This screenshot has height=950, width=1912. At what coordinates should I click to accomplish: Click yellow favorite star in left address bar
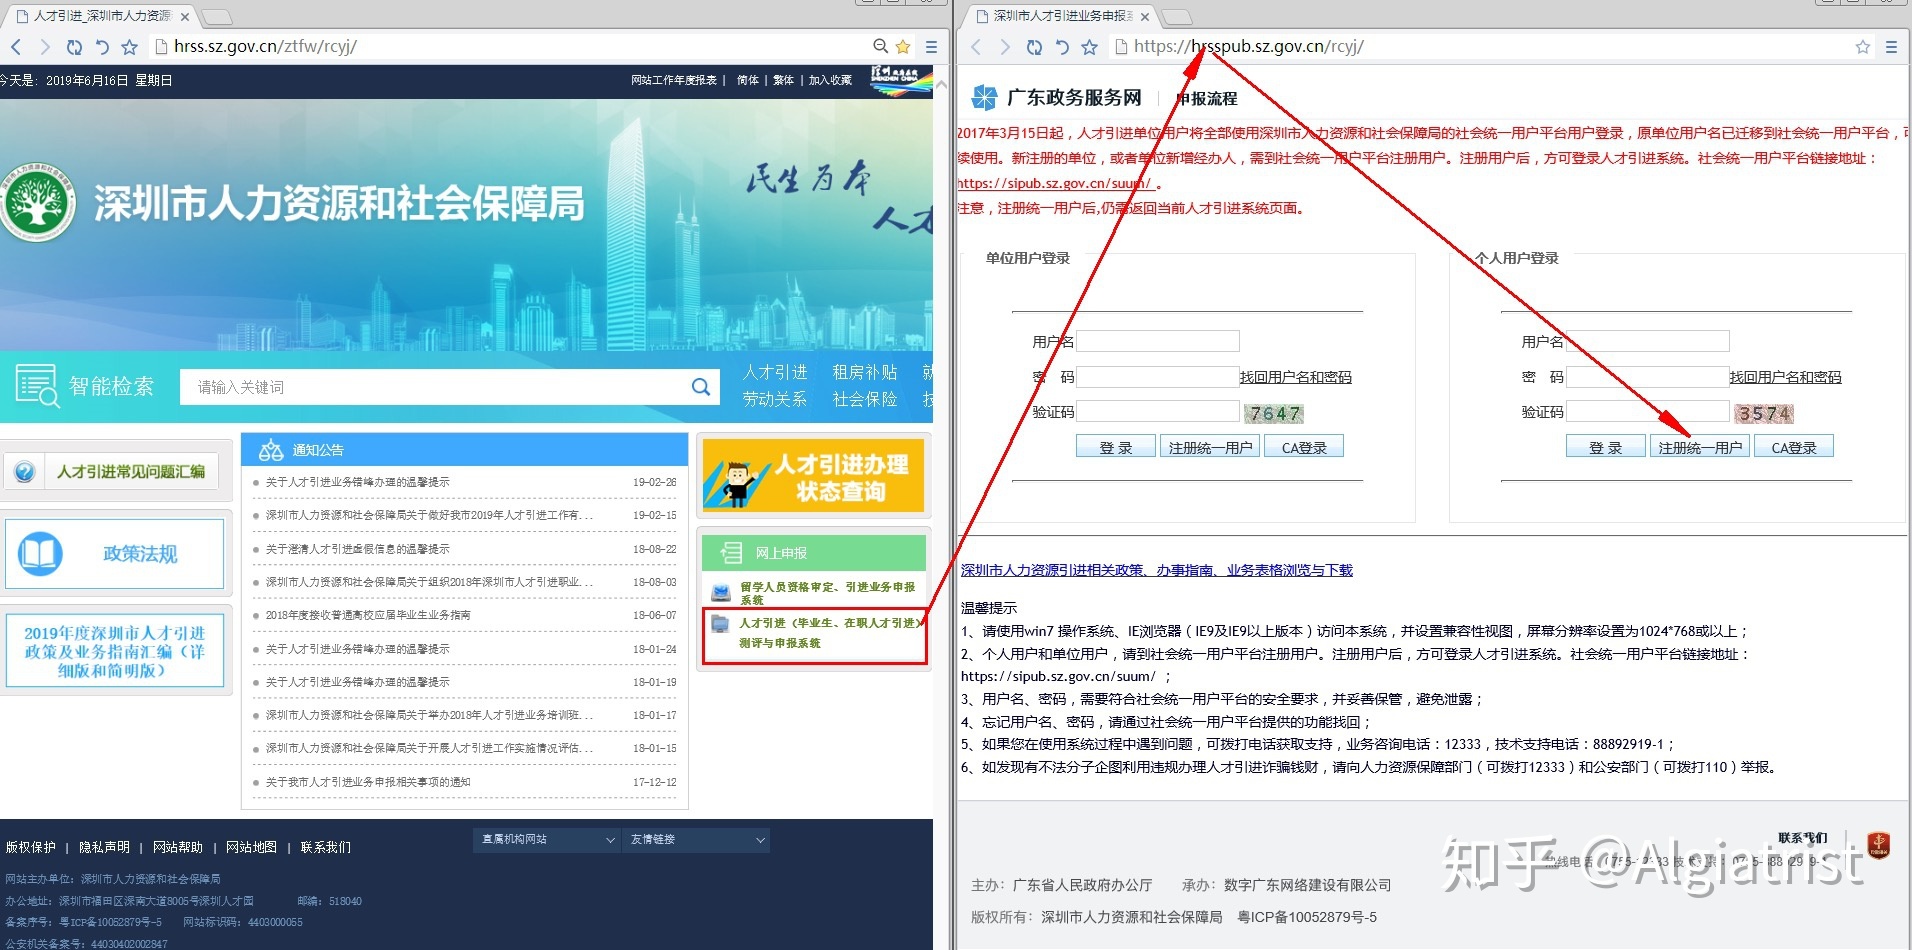tap(903, 47)
